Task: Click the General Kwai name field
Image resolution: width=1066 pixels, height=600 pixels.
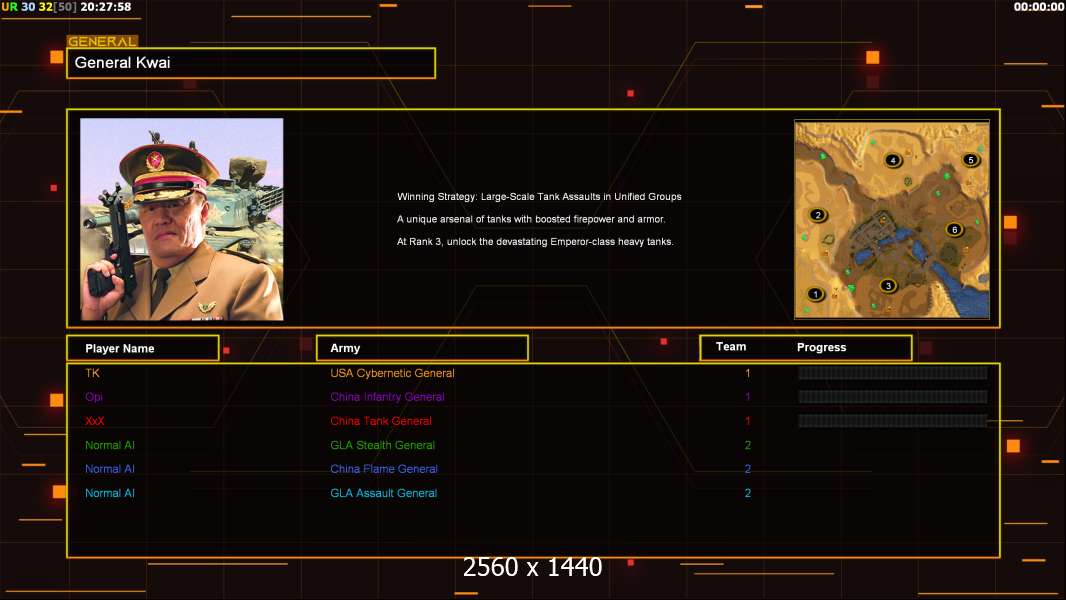Action: [x=251, y=63]
